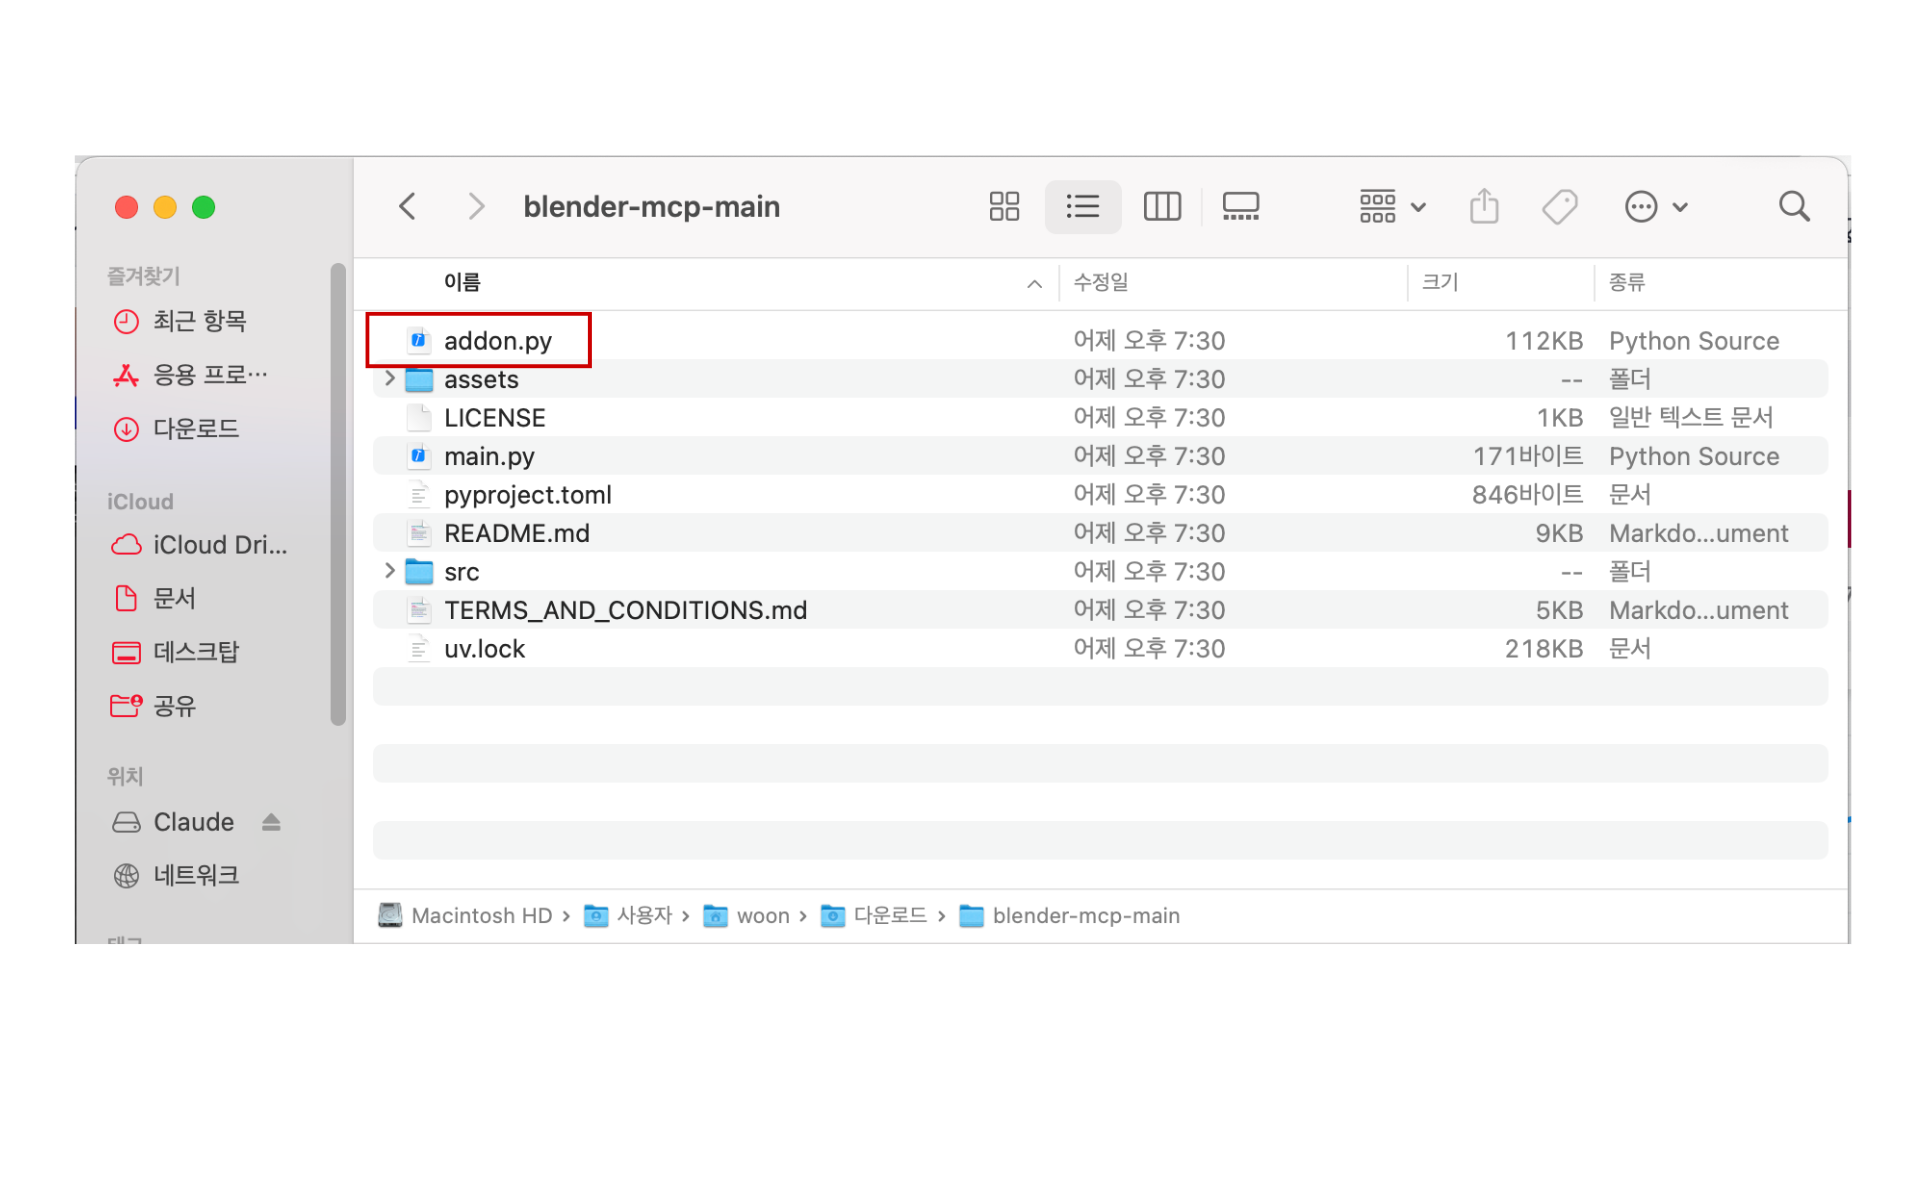
Task: Click the search magnifier icon
Action: pos(1794,207)
